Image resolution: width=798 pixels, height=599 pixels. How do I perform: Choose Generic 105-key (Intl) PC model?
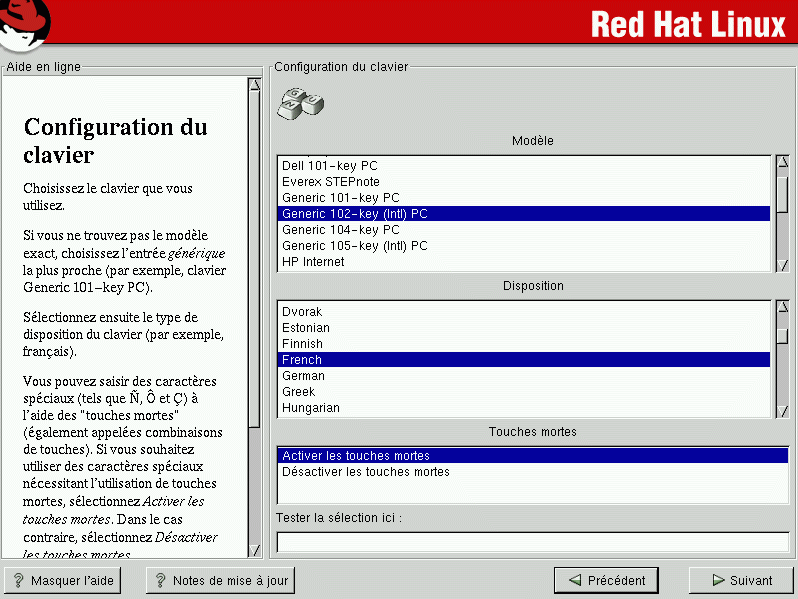coord(354,246)
